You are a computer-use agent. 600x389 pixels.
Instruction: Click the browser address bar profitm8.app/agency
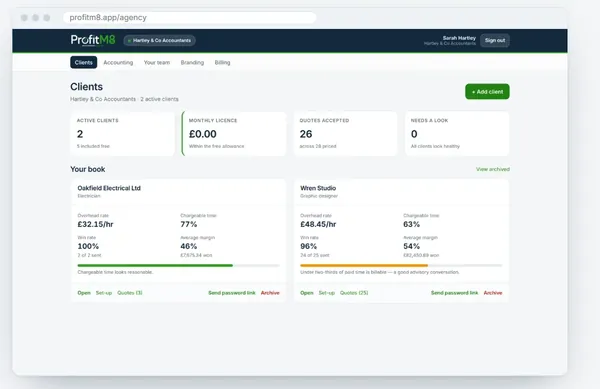(189, 18)
